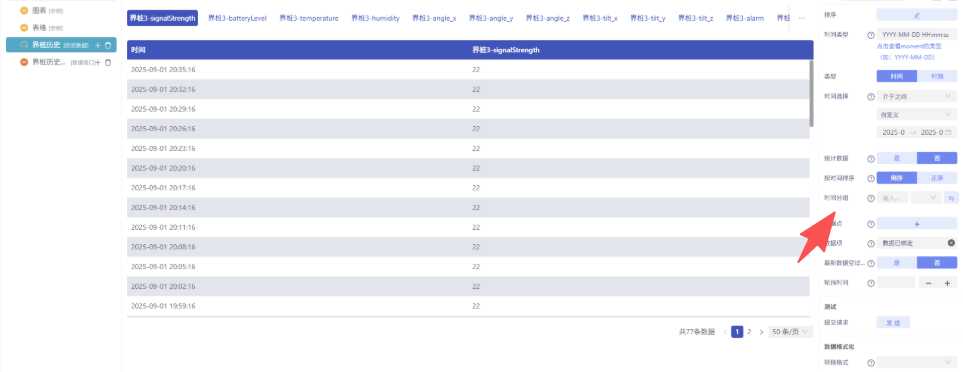963x372 pixels.
Task: Switch to 界桩3-tilt_z tab
Action: tap(696, 18)
